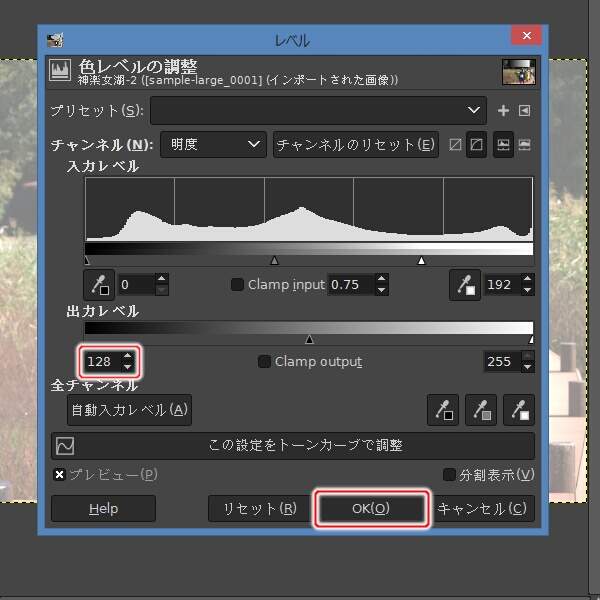Screen dimensions: 600x600
Task: Uncheck the プレビュー(P) checkbox
Action: point(59,475)
